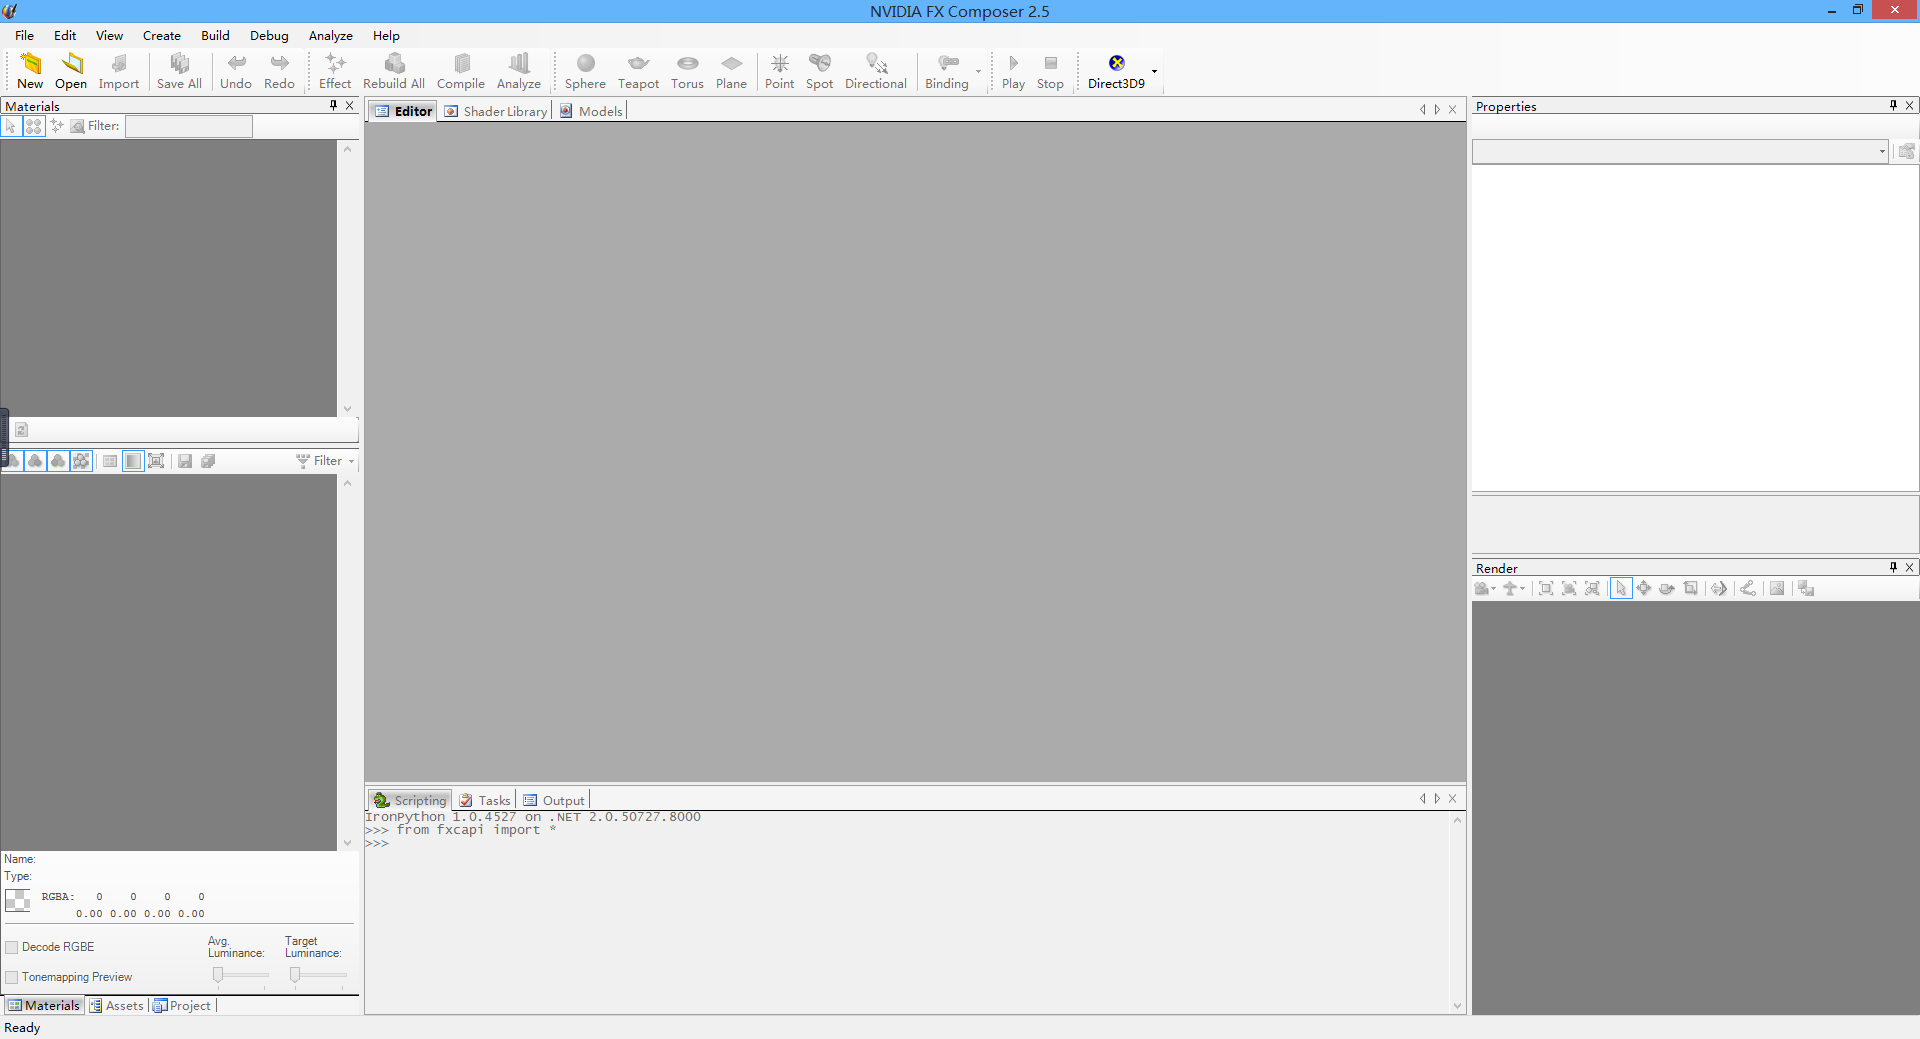Run the Analyze tool
1920x1039 pixels.
(518, 70)
